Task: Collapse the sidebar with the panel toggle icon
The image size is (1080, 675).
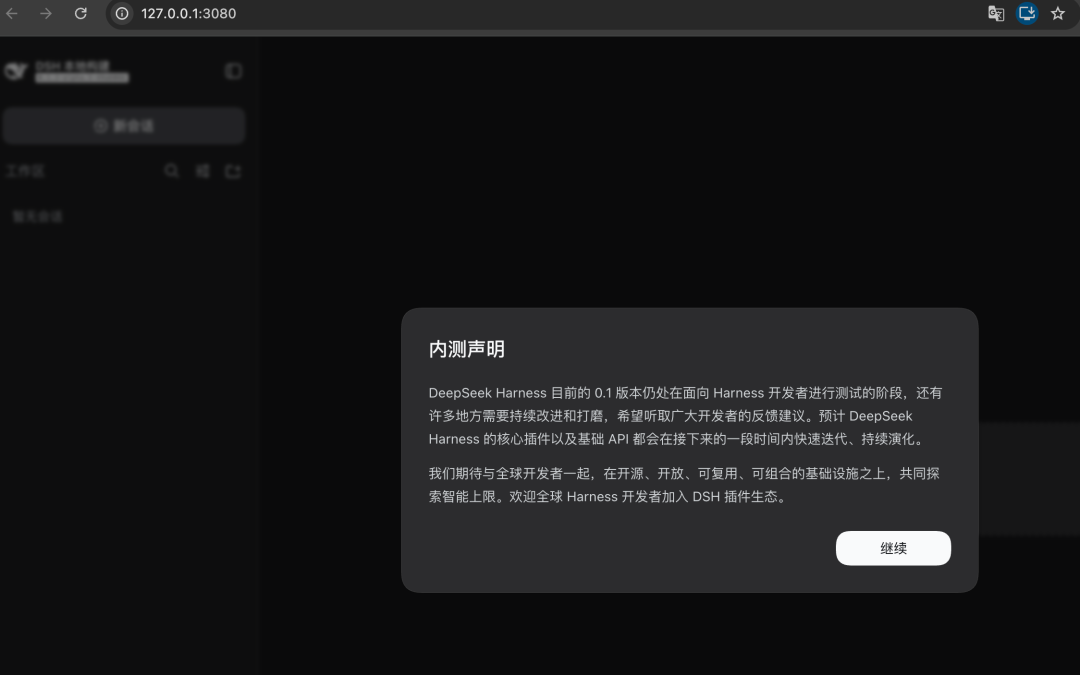Action: (x=233, y=71)
